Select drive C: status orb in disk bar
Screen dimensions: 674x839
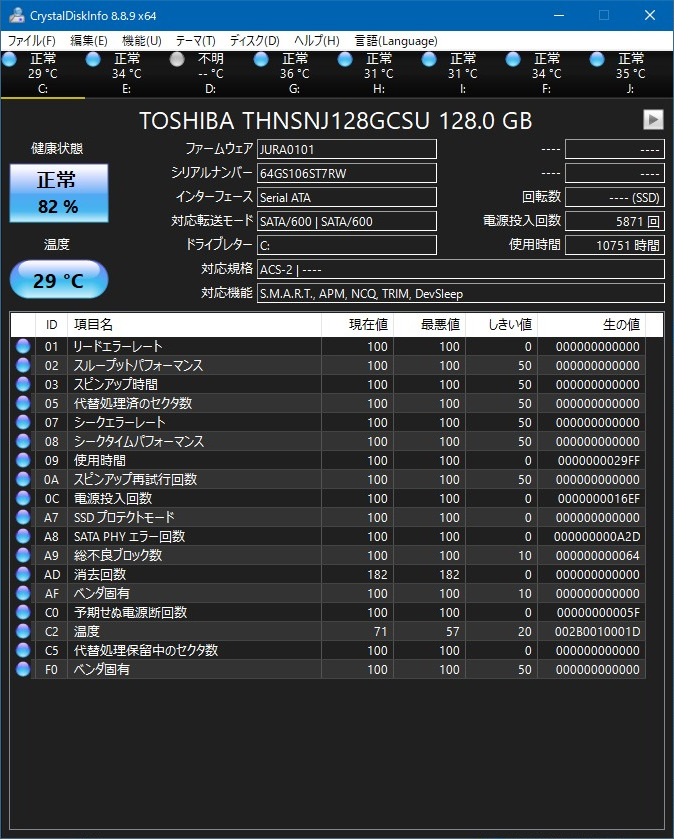pos(10,60)
